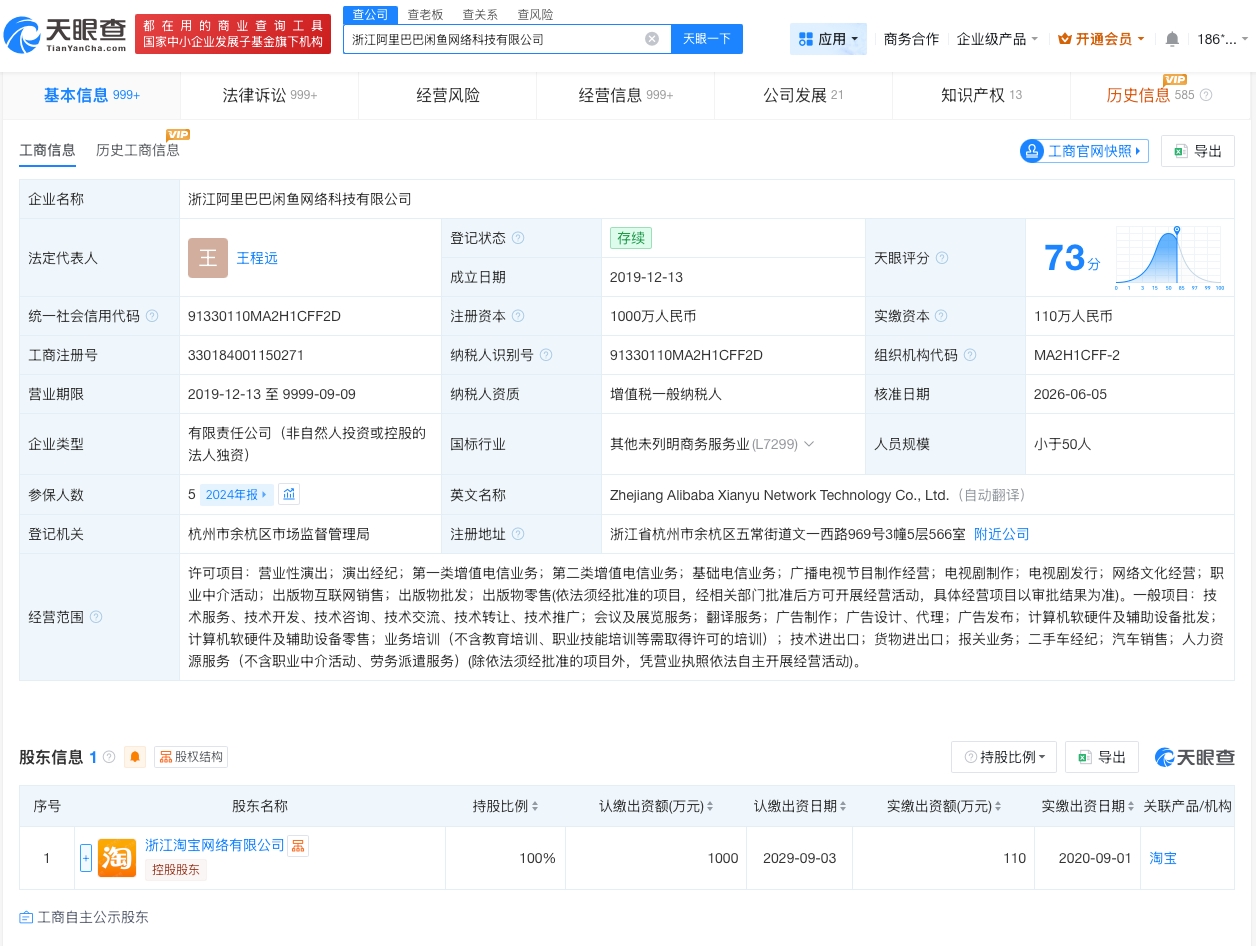Open the notification bell in the header
This screenshot has width=1256, height=946.
[x=1172, y=39]
